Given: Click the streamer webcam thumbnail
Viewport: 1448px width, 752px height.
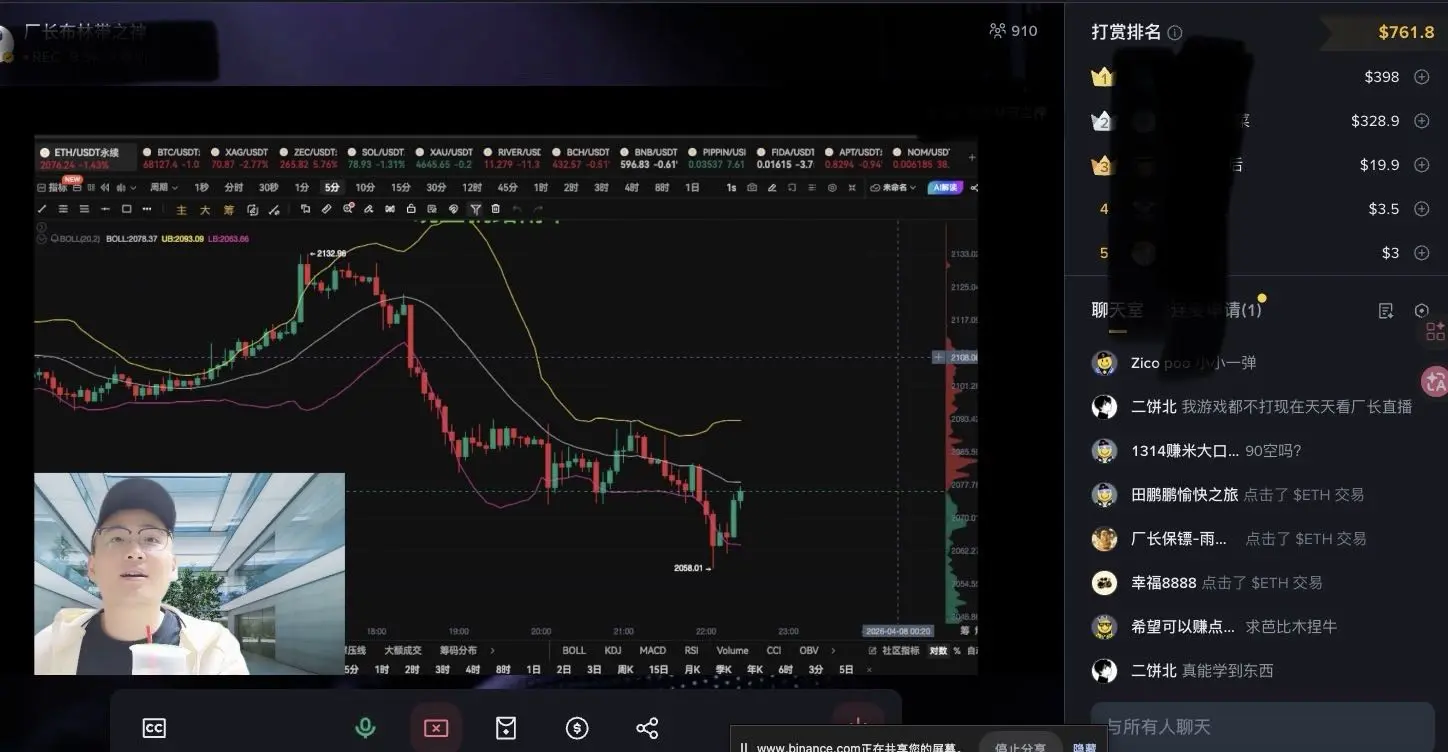Looking at the screenshot, I should pyautogui.click(x=189, y=574).
